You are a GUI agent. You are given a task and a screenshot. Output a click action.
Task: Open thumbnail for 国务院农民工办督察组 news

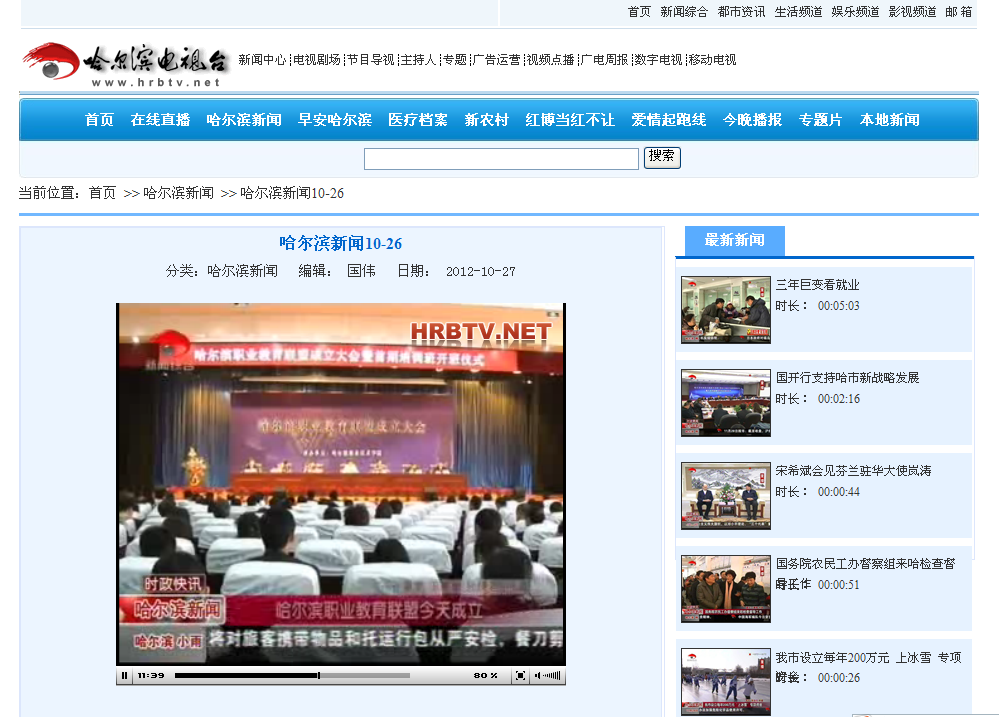[x=726, y=589]
